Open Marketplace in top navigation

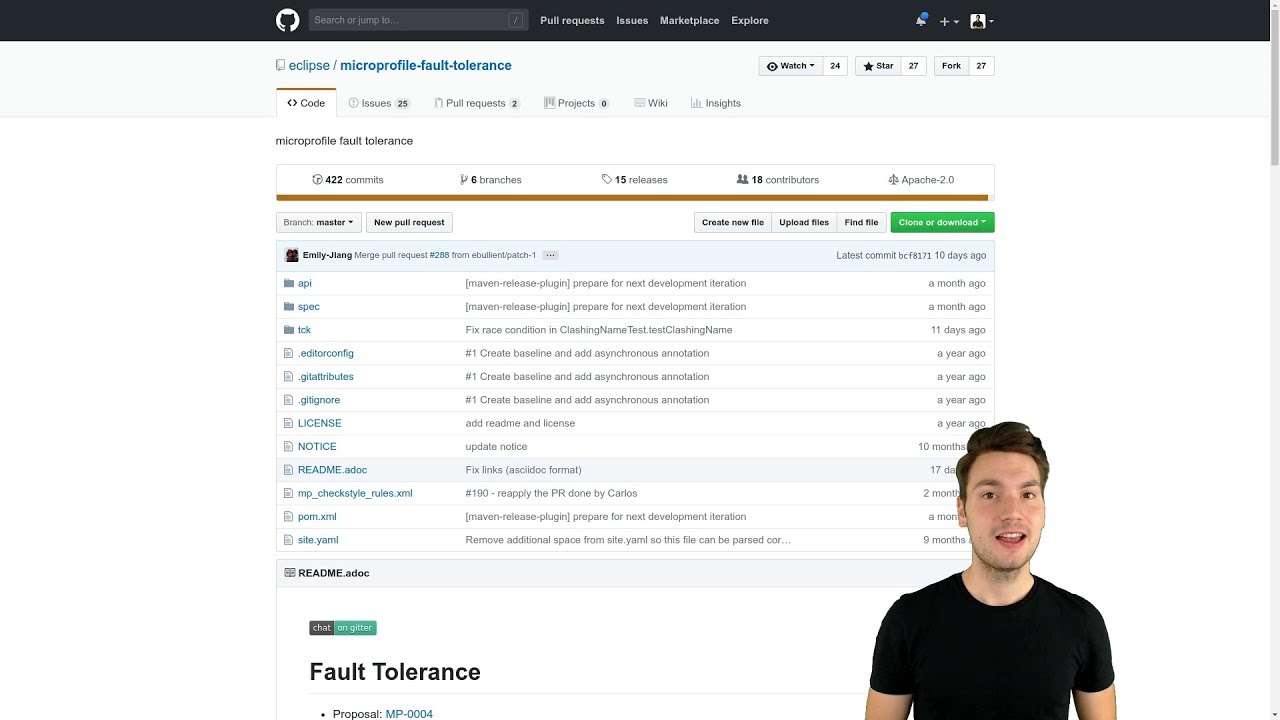(x=689, y=20)
